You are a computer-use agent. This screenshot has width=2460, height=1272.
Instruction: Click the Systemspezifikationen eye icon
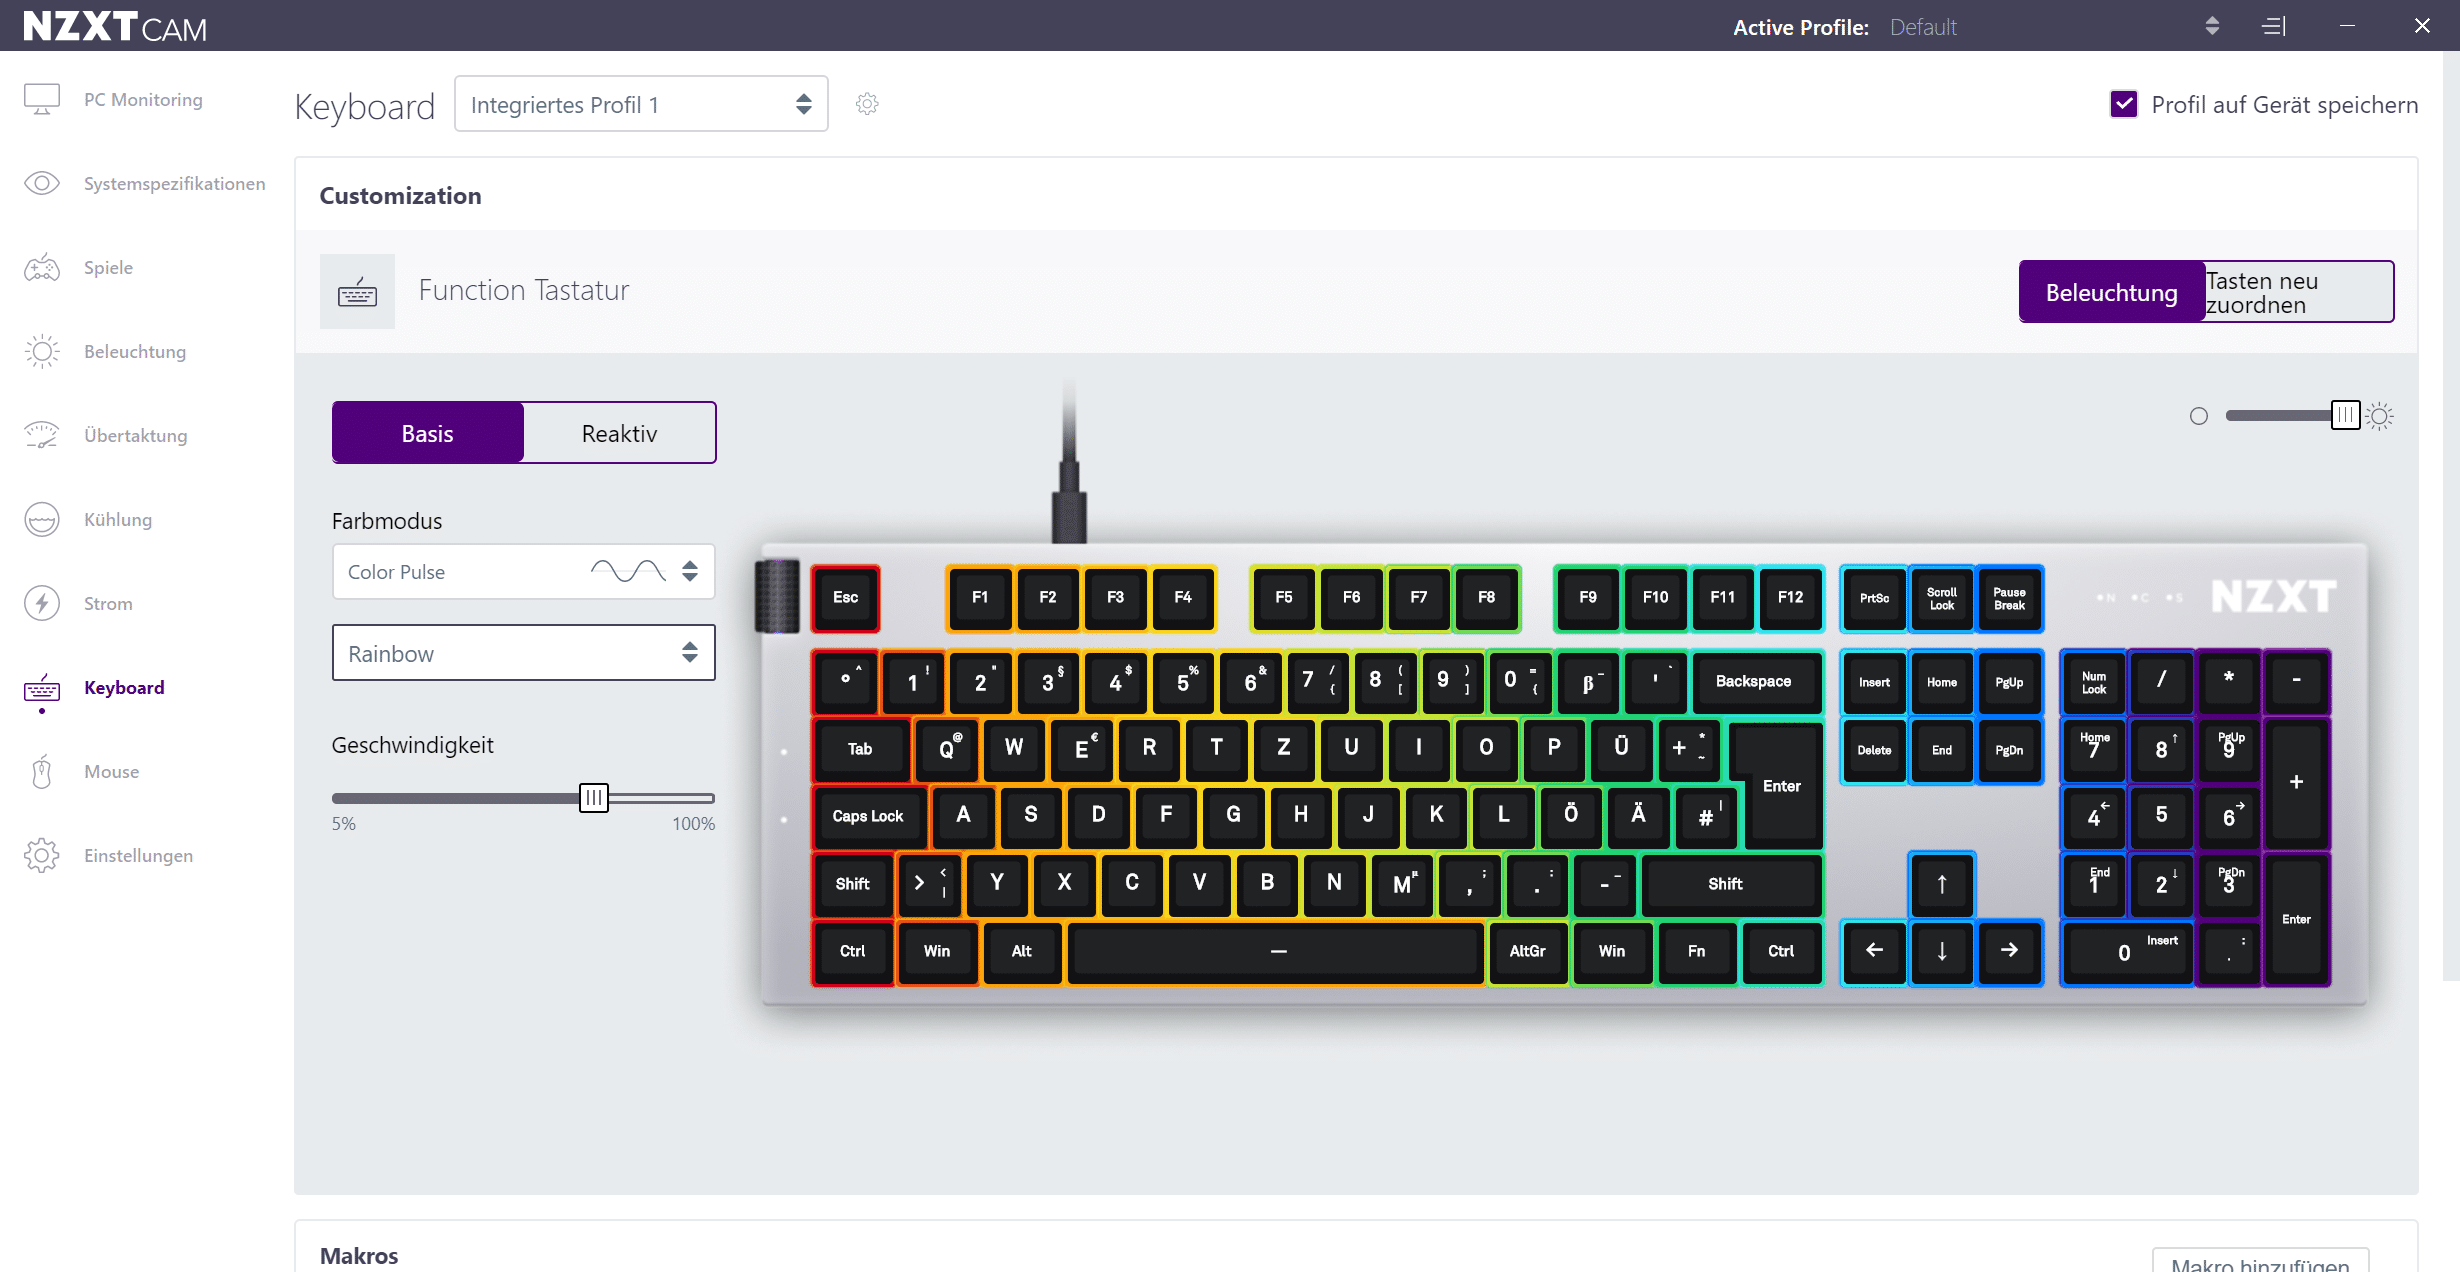click(42, 183)
